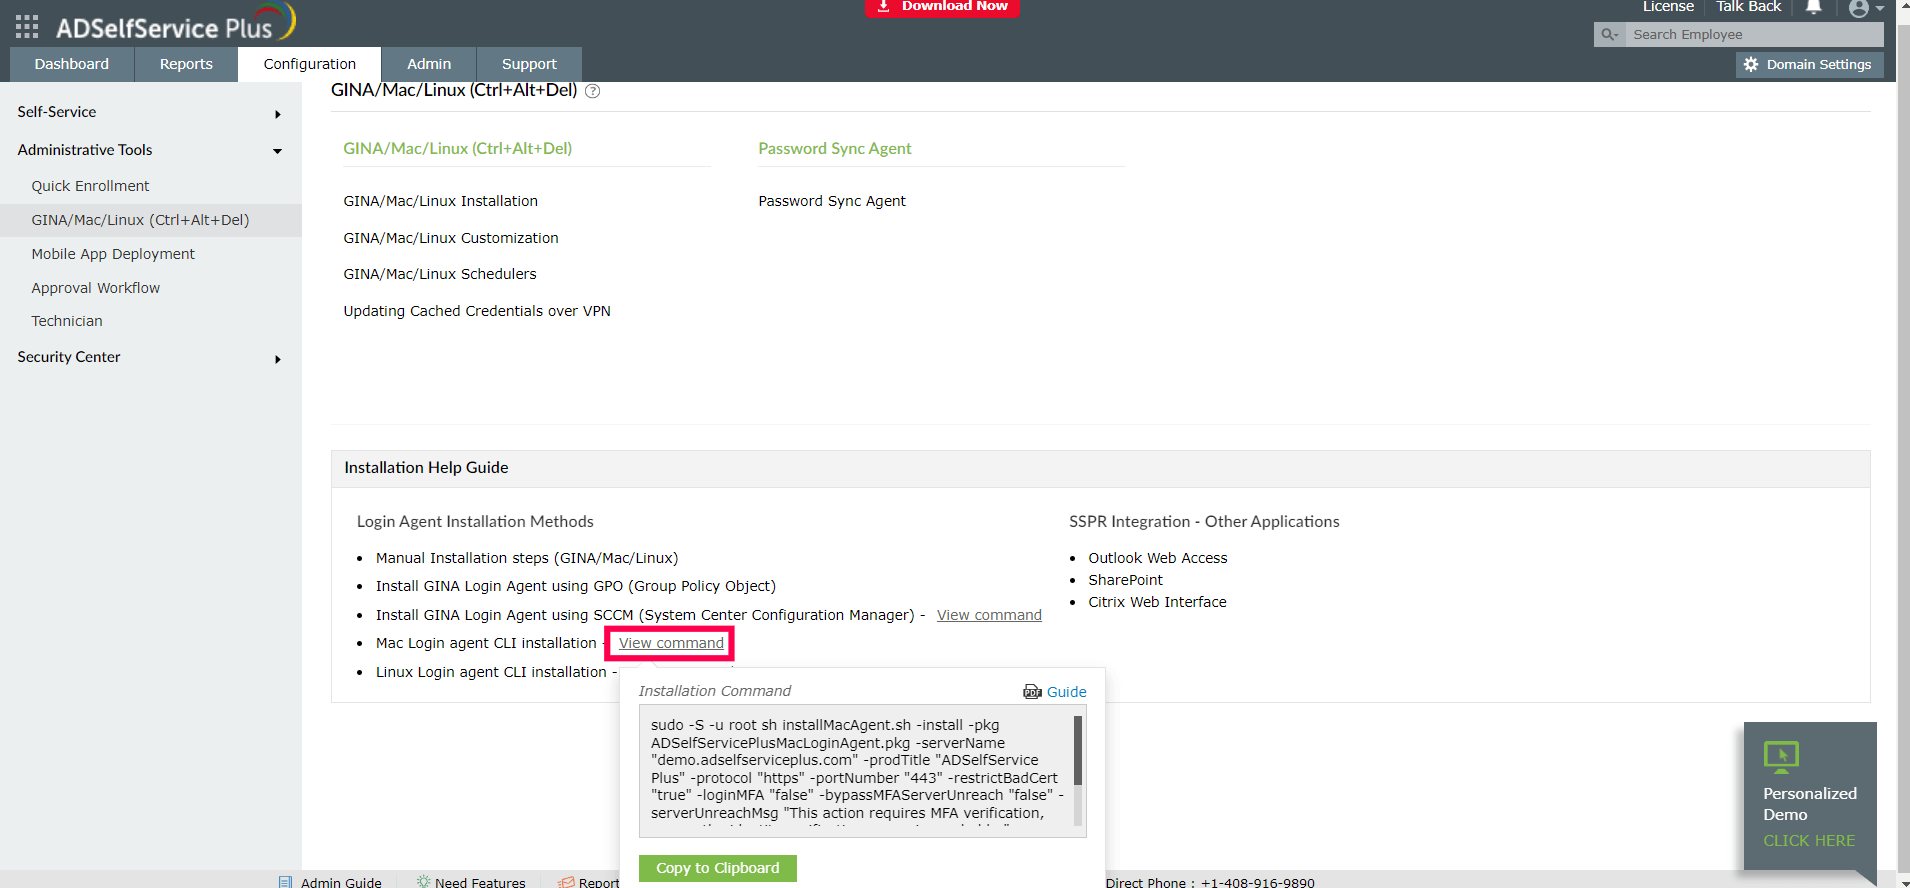Open the dropdown arrow beside the user avatar
The width and height of the screenshot is (1910, 888).
[1880, 9]
